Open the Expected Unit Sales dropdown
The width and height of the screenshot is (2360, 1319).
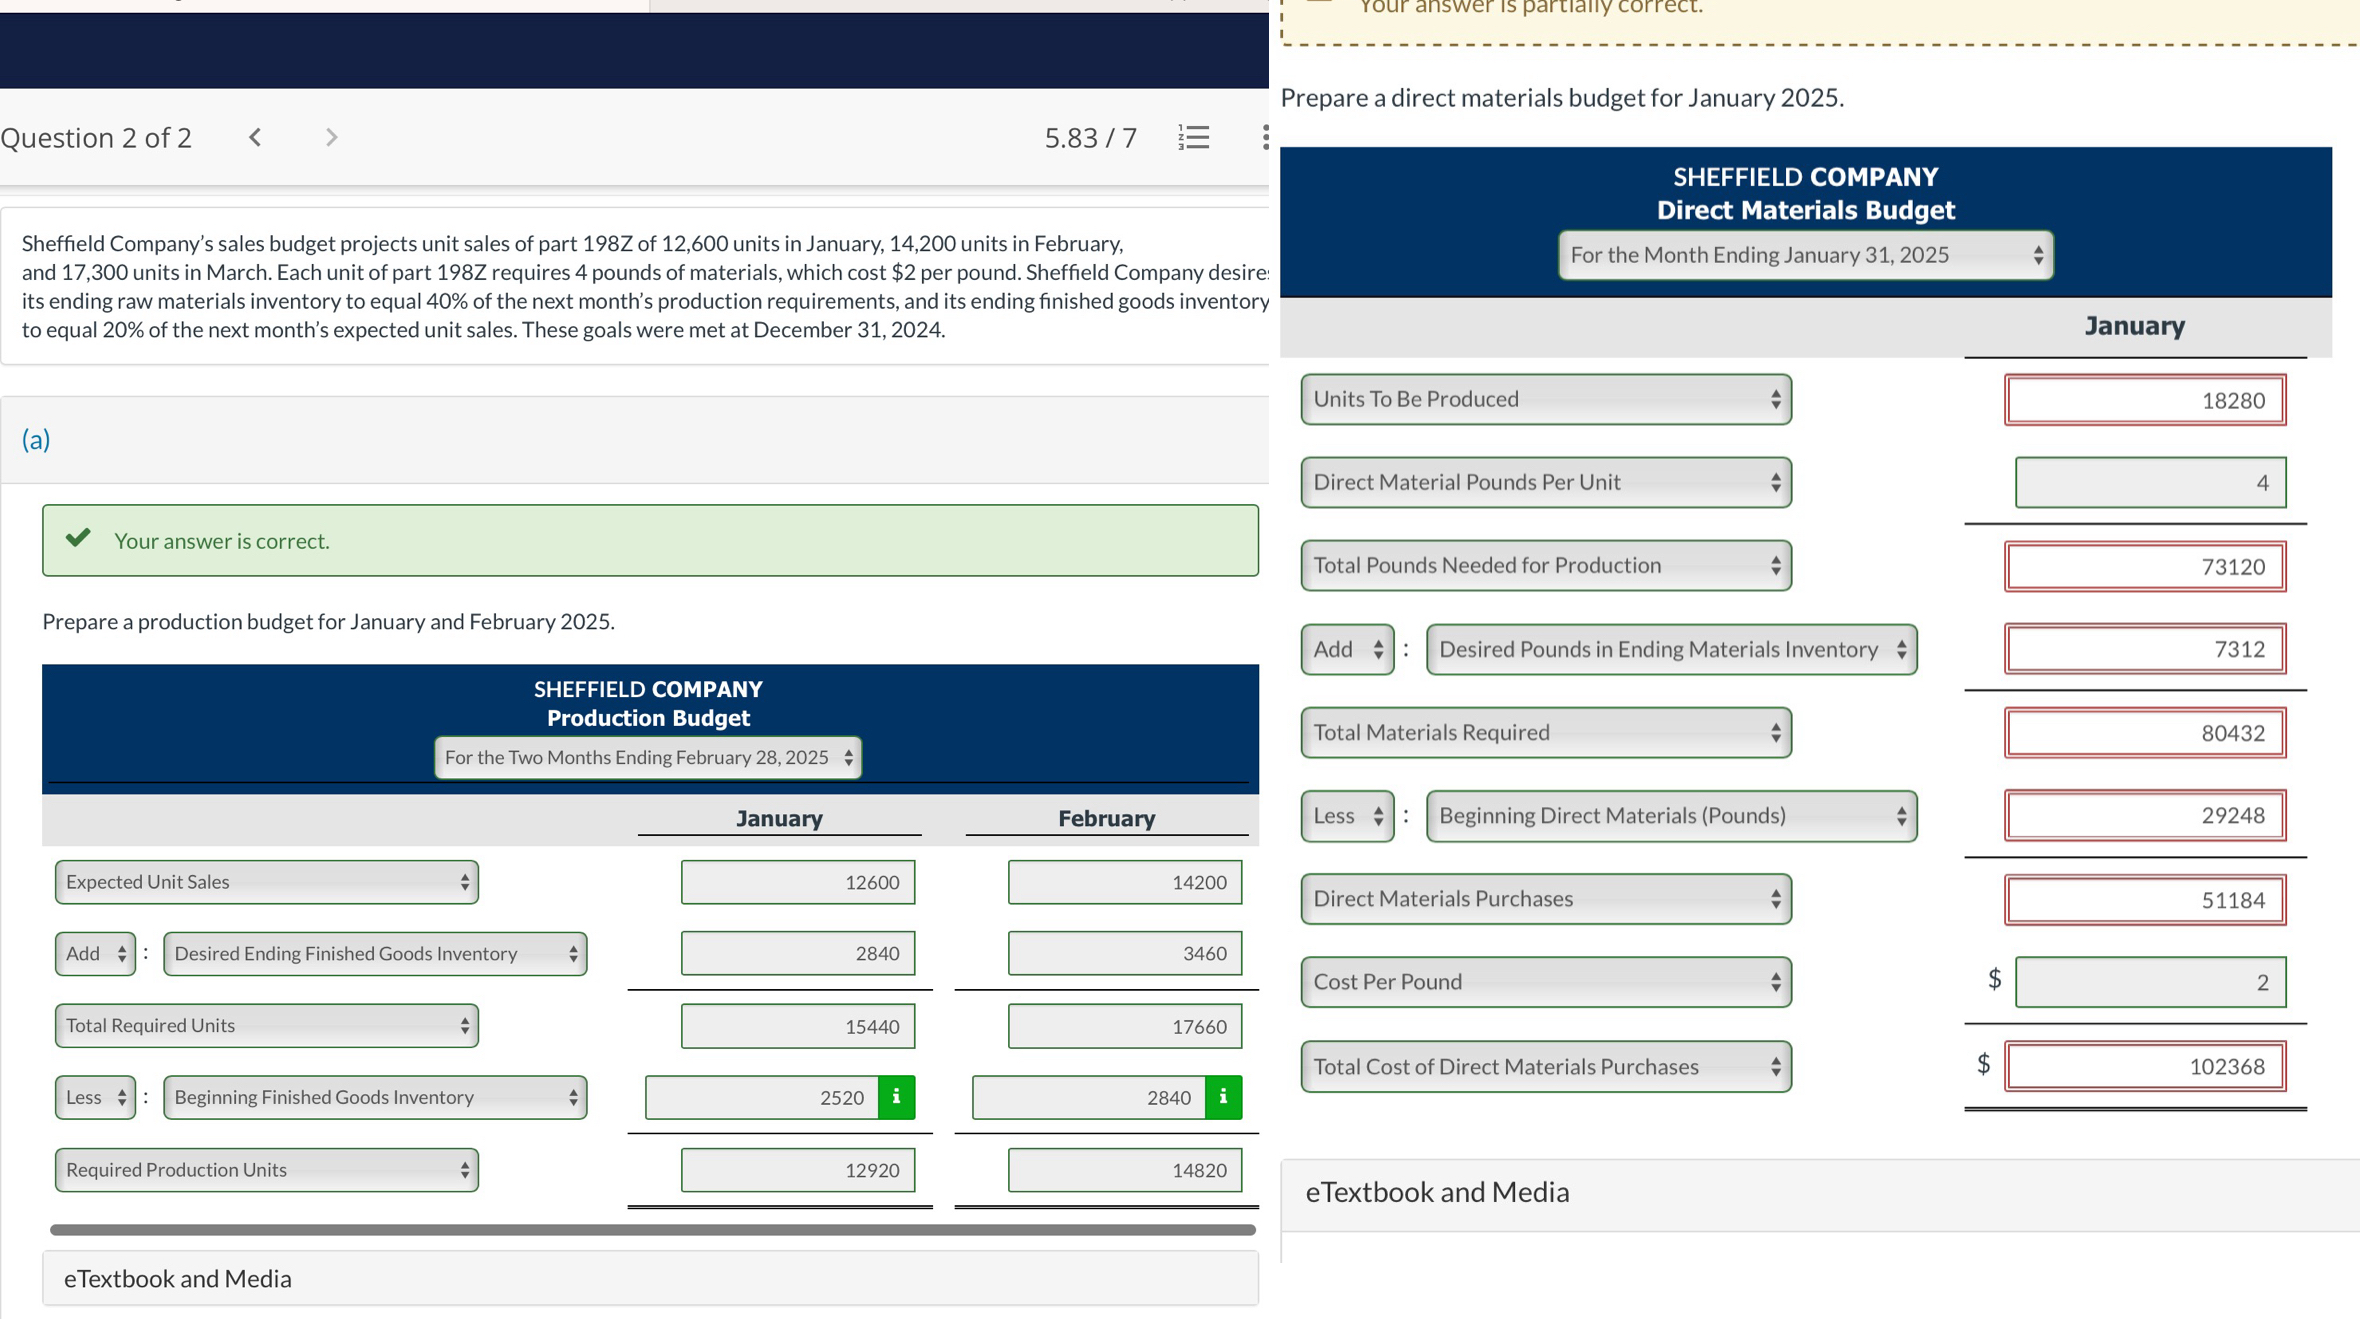(x=266, y=882)
